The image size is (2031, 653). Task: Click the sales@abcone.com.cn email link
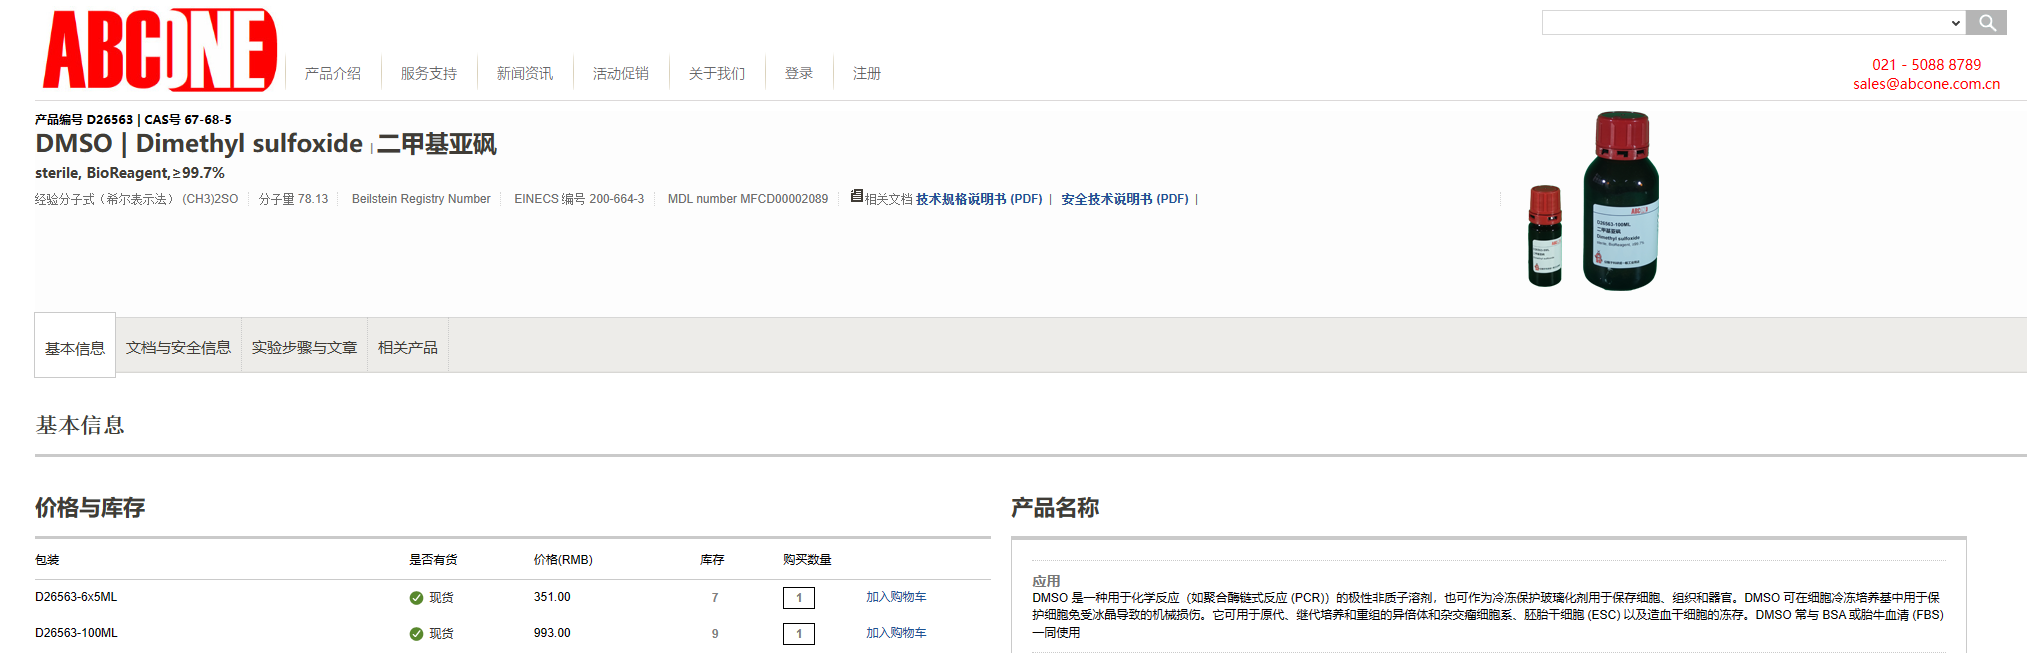point(1926,84)
